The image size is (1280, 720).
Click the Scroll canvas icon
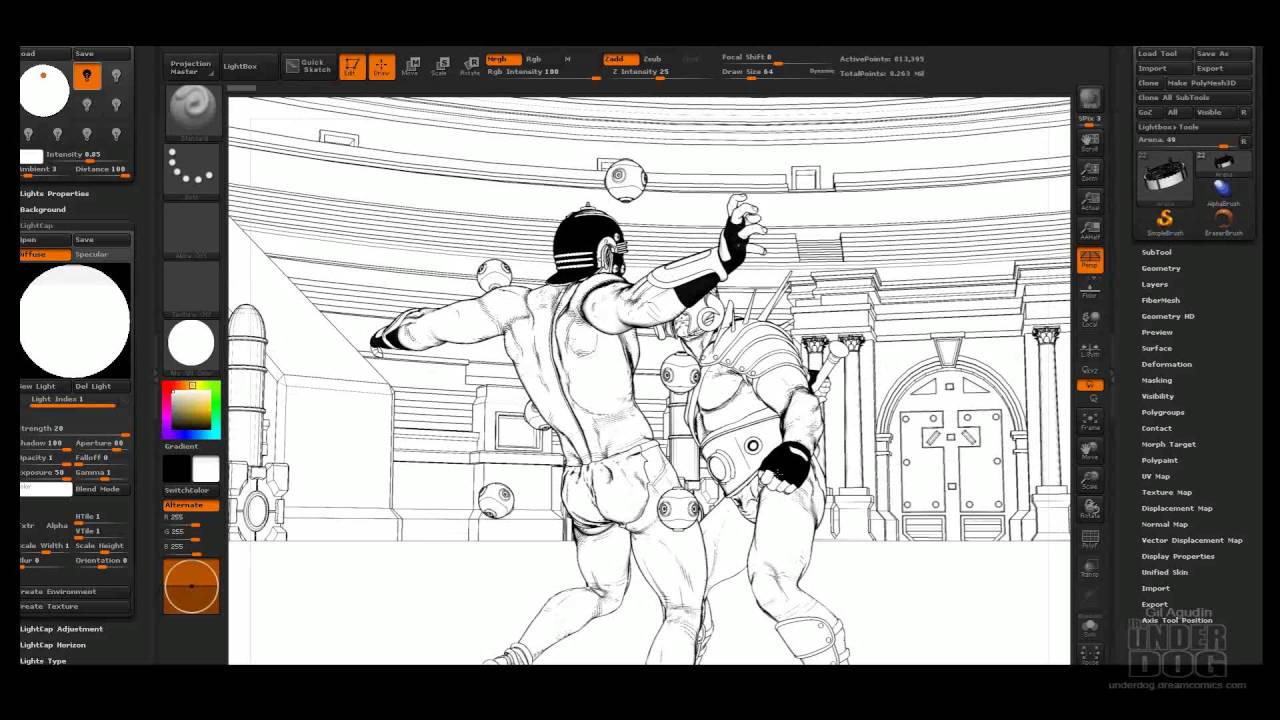[x=1090, y=141]
